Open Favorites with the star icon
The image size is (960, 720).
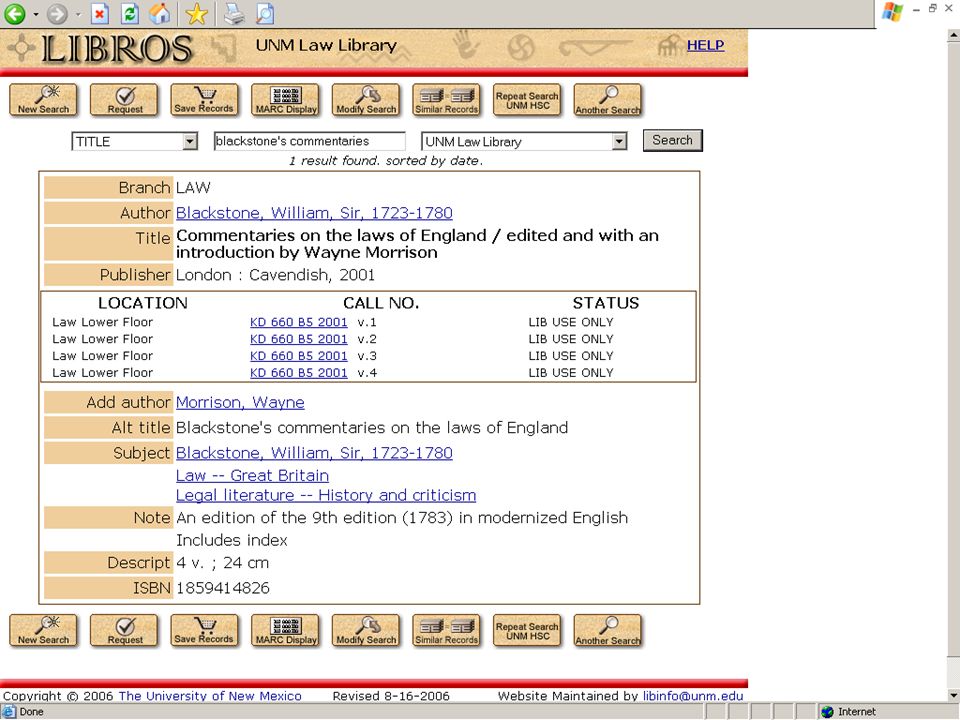[x=197, y=13]
